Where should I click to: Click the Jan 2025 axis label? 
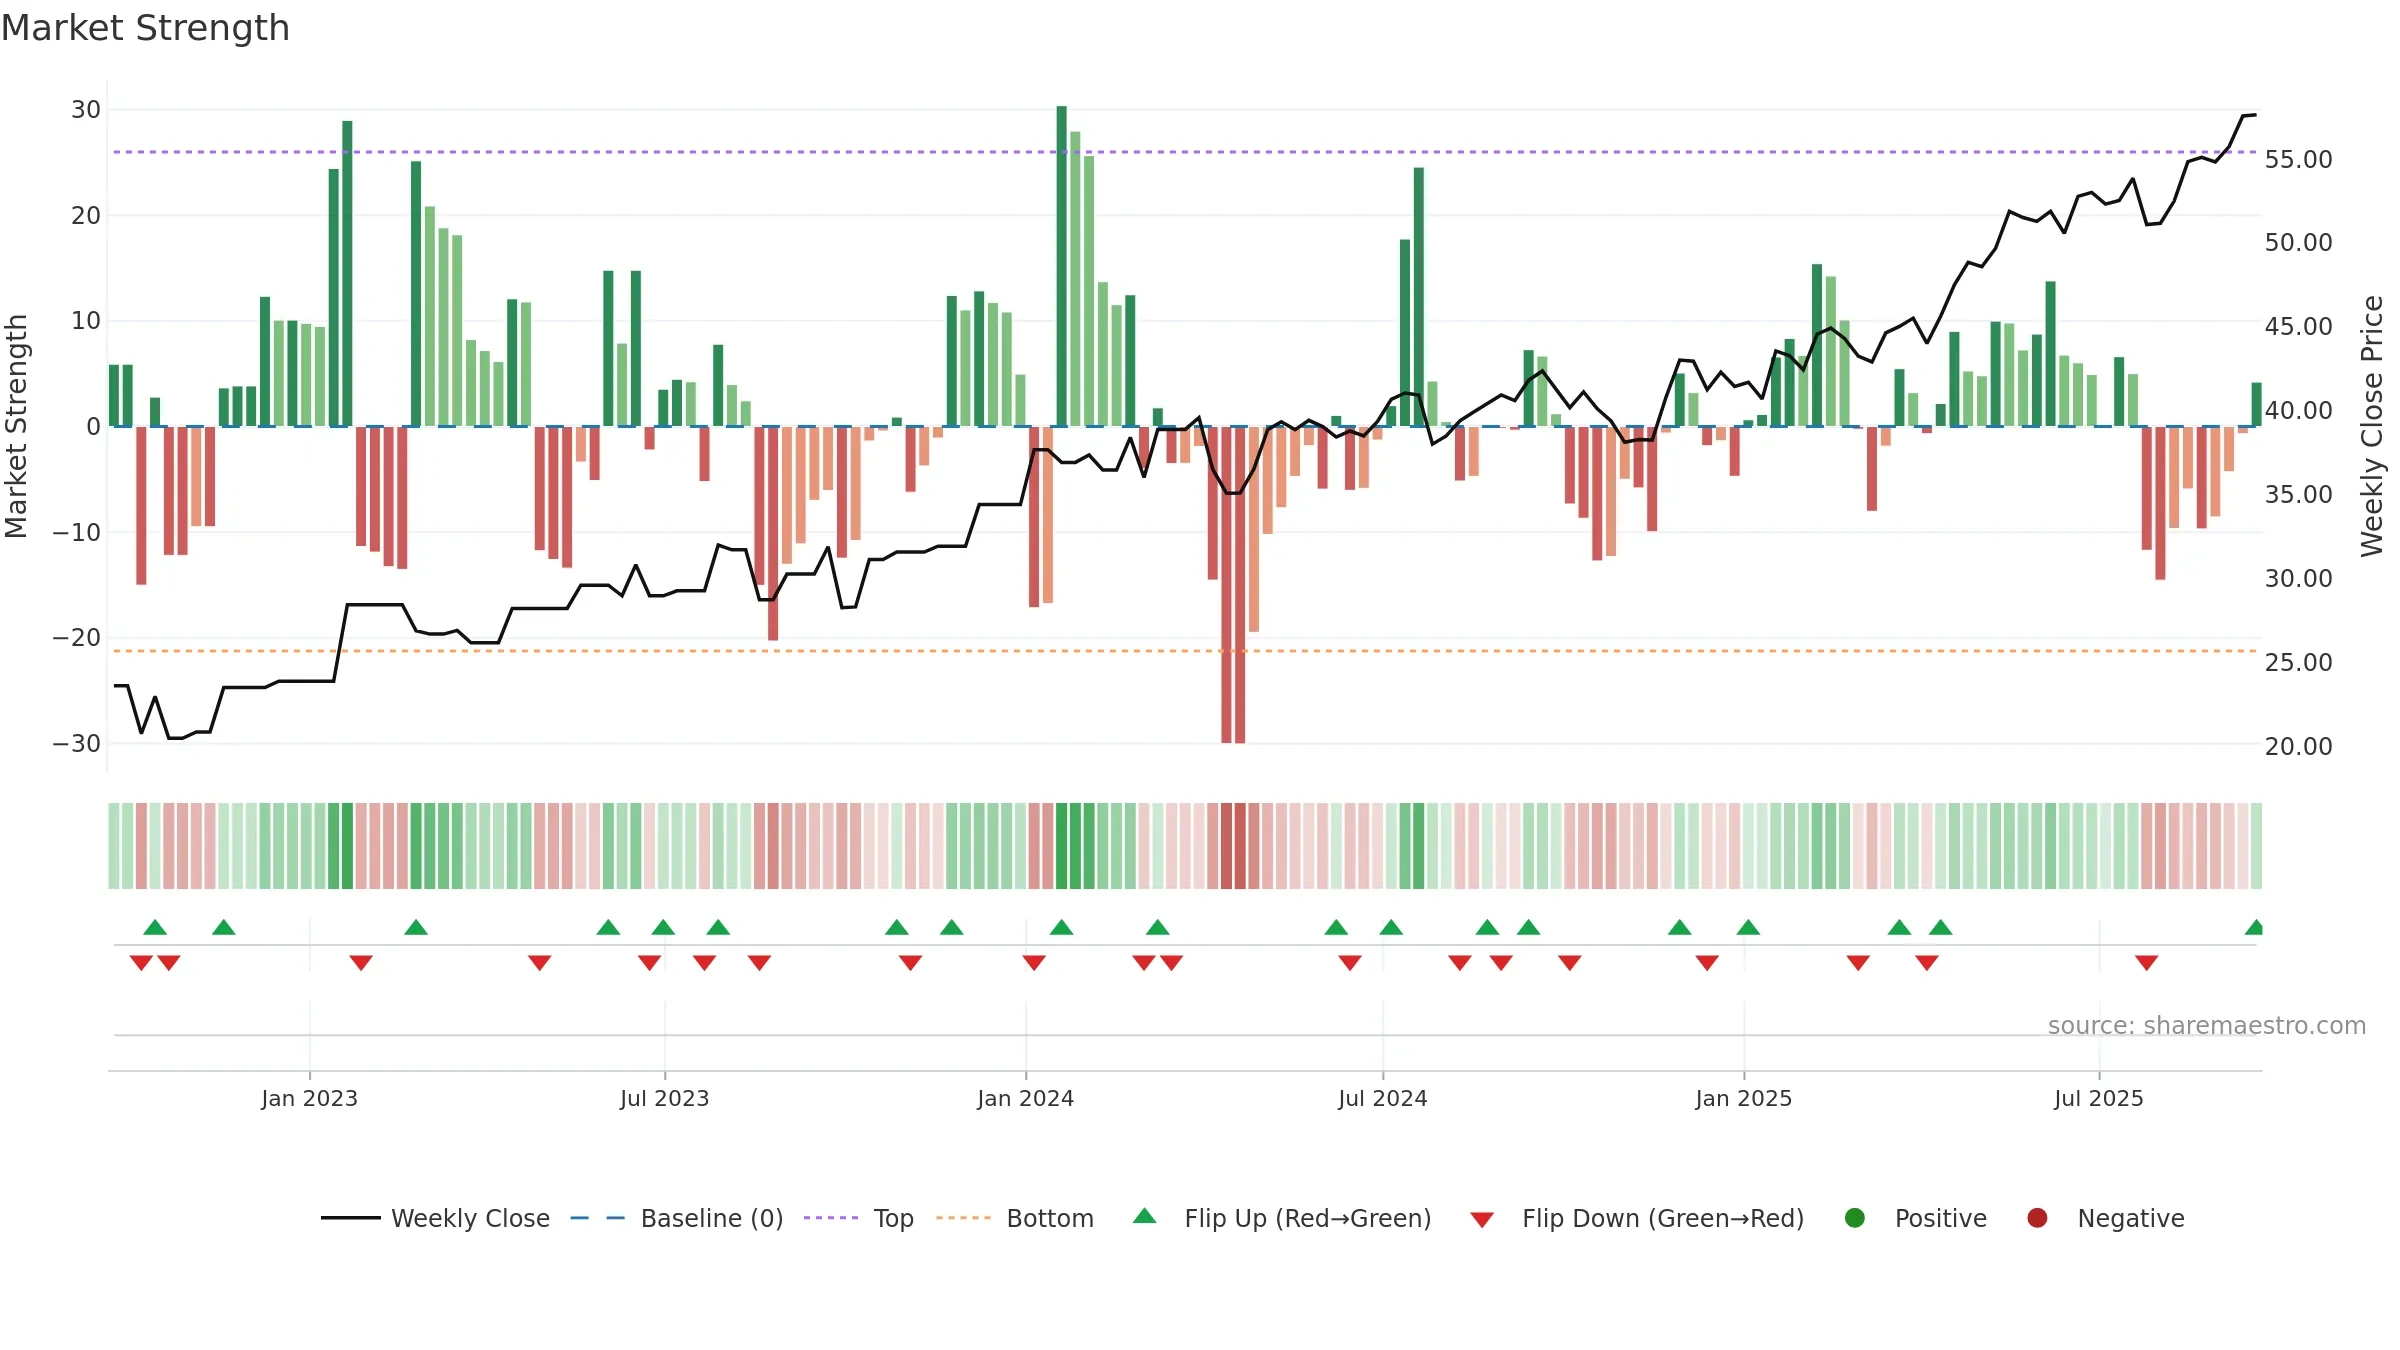coord(1743,1098)
